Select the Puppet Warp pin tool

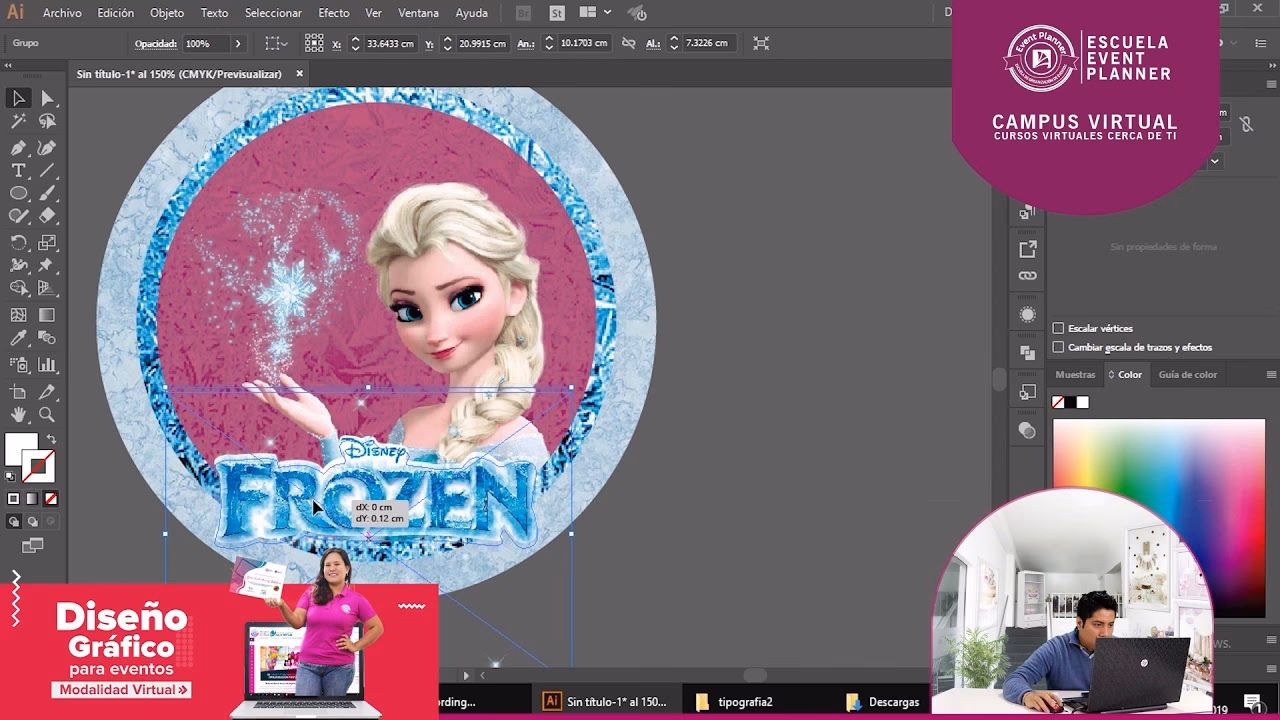click(47, 266)
